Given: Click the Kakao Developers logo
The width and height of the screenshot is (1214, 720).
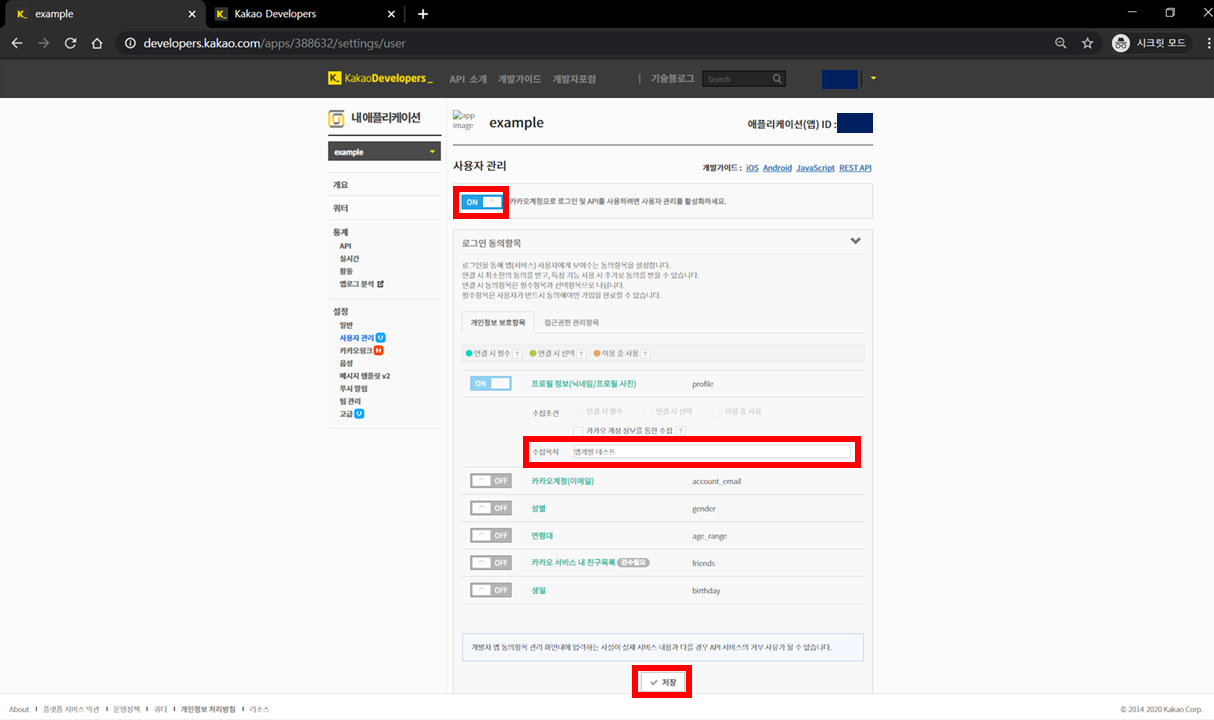Looking at the screenshot, I should pyautogui.click(x=380, y=78).
